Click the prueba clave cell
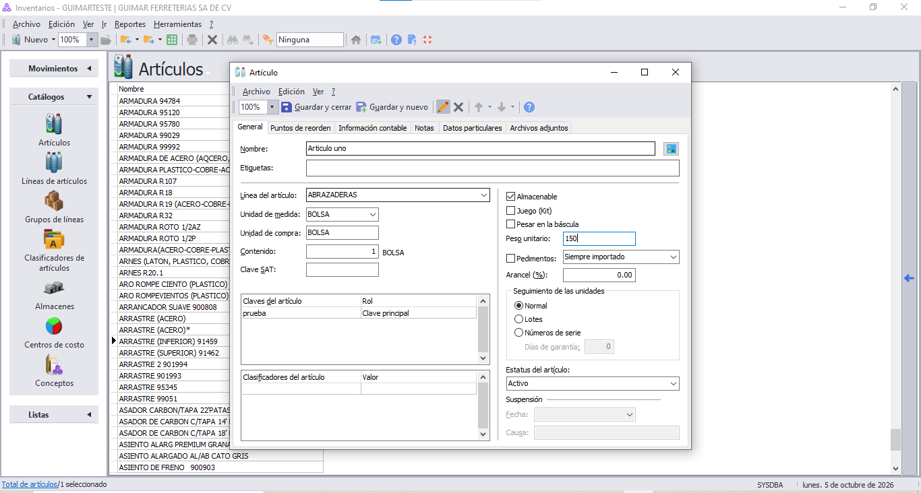Viewport: 921px width, 493px height. pyautogui.click(x=300, y=313)
